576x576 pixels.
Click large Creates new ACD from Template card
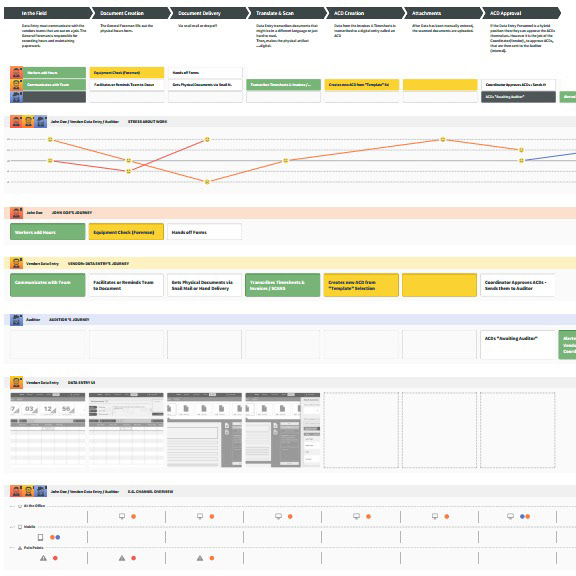click(x=361, y=285)
